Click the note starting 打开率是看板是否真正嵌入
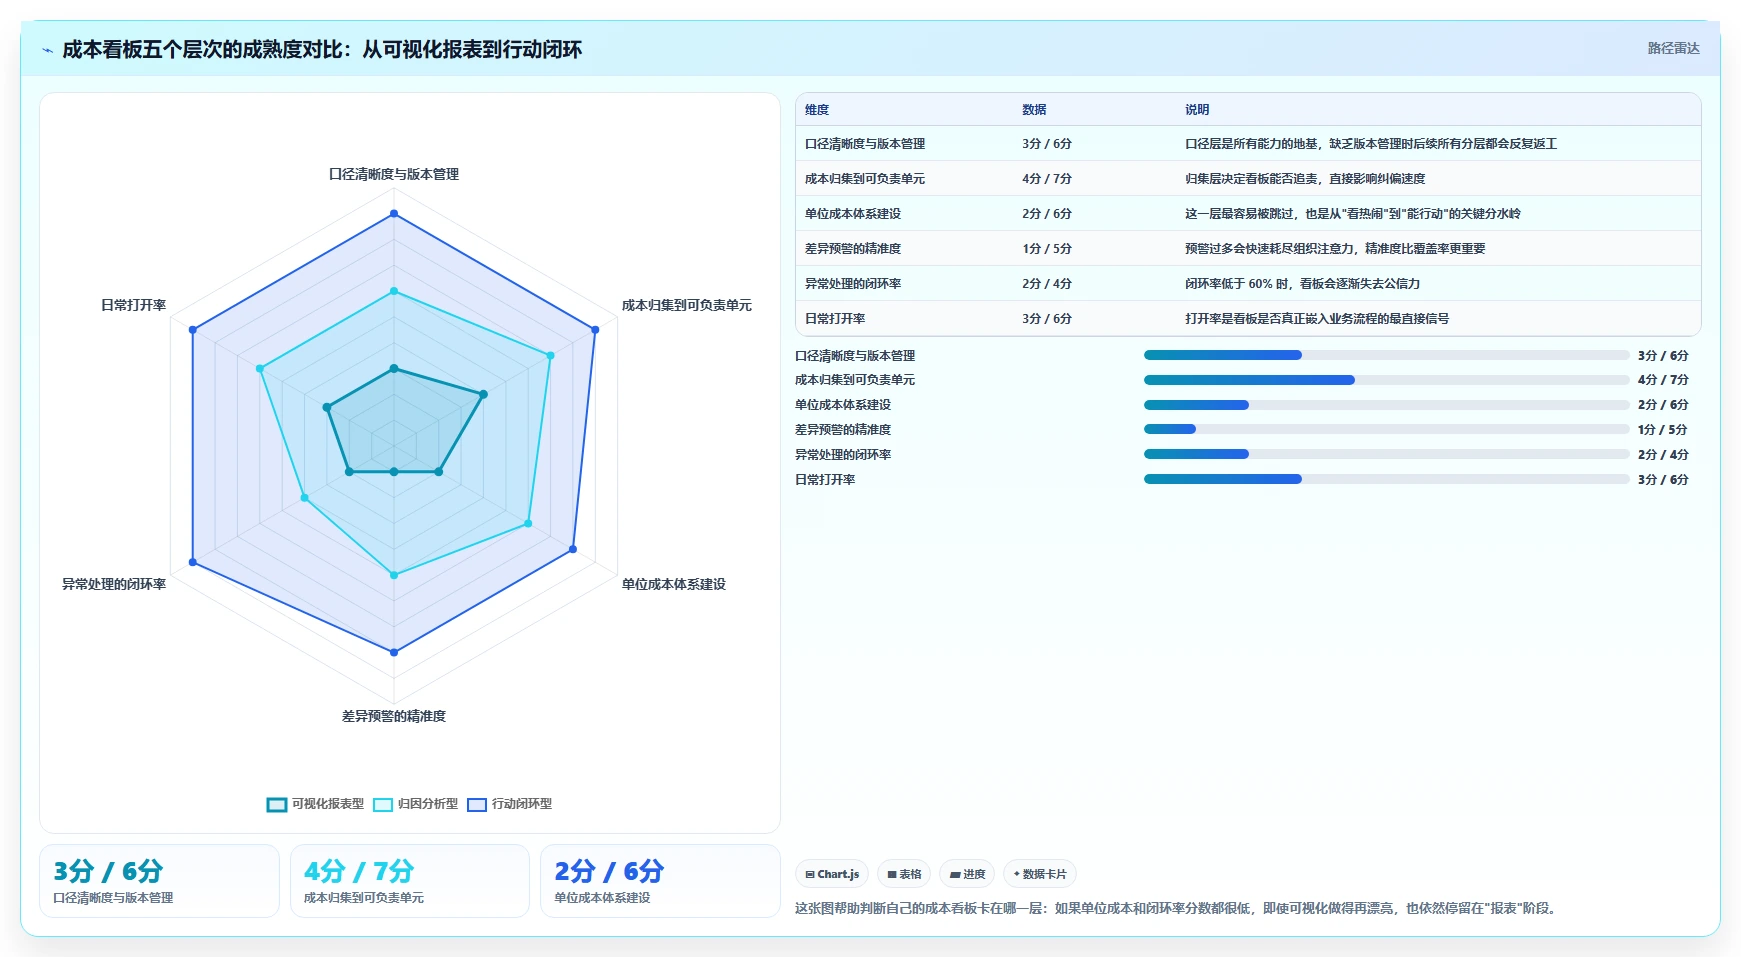Image resolution: width=1741 pixels, height=957 pixels. pos(1317,319)
